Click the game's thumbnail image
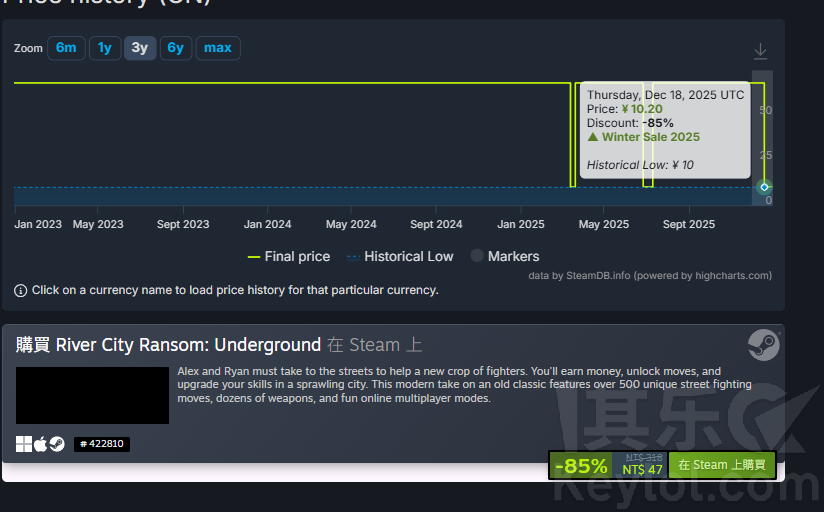 92,395
